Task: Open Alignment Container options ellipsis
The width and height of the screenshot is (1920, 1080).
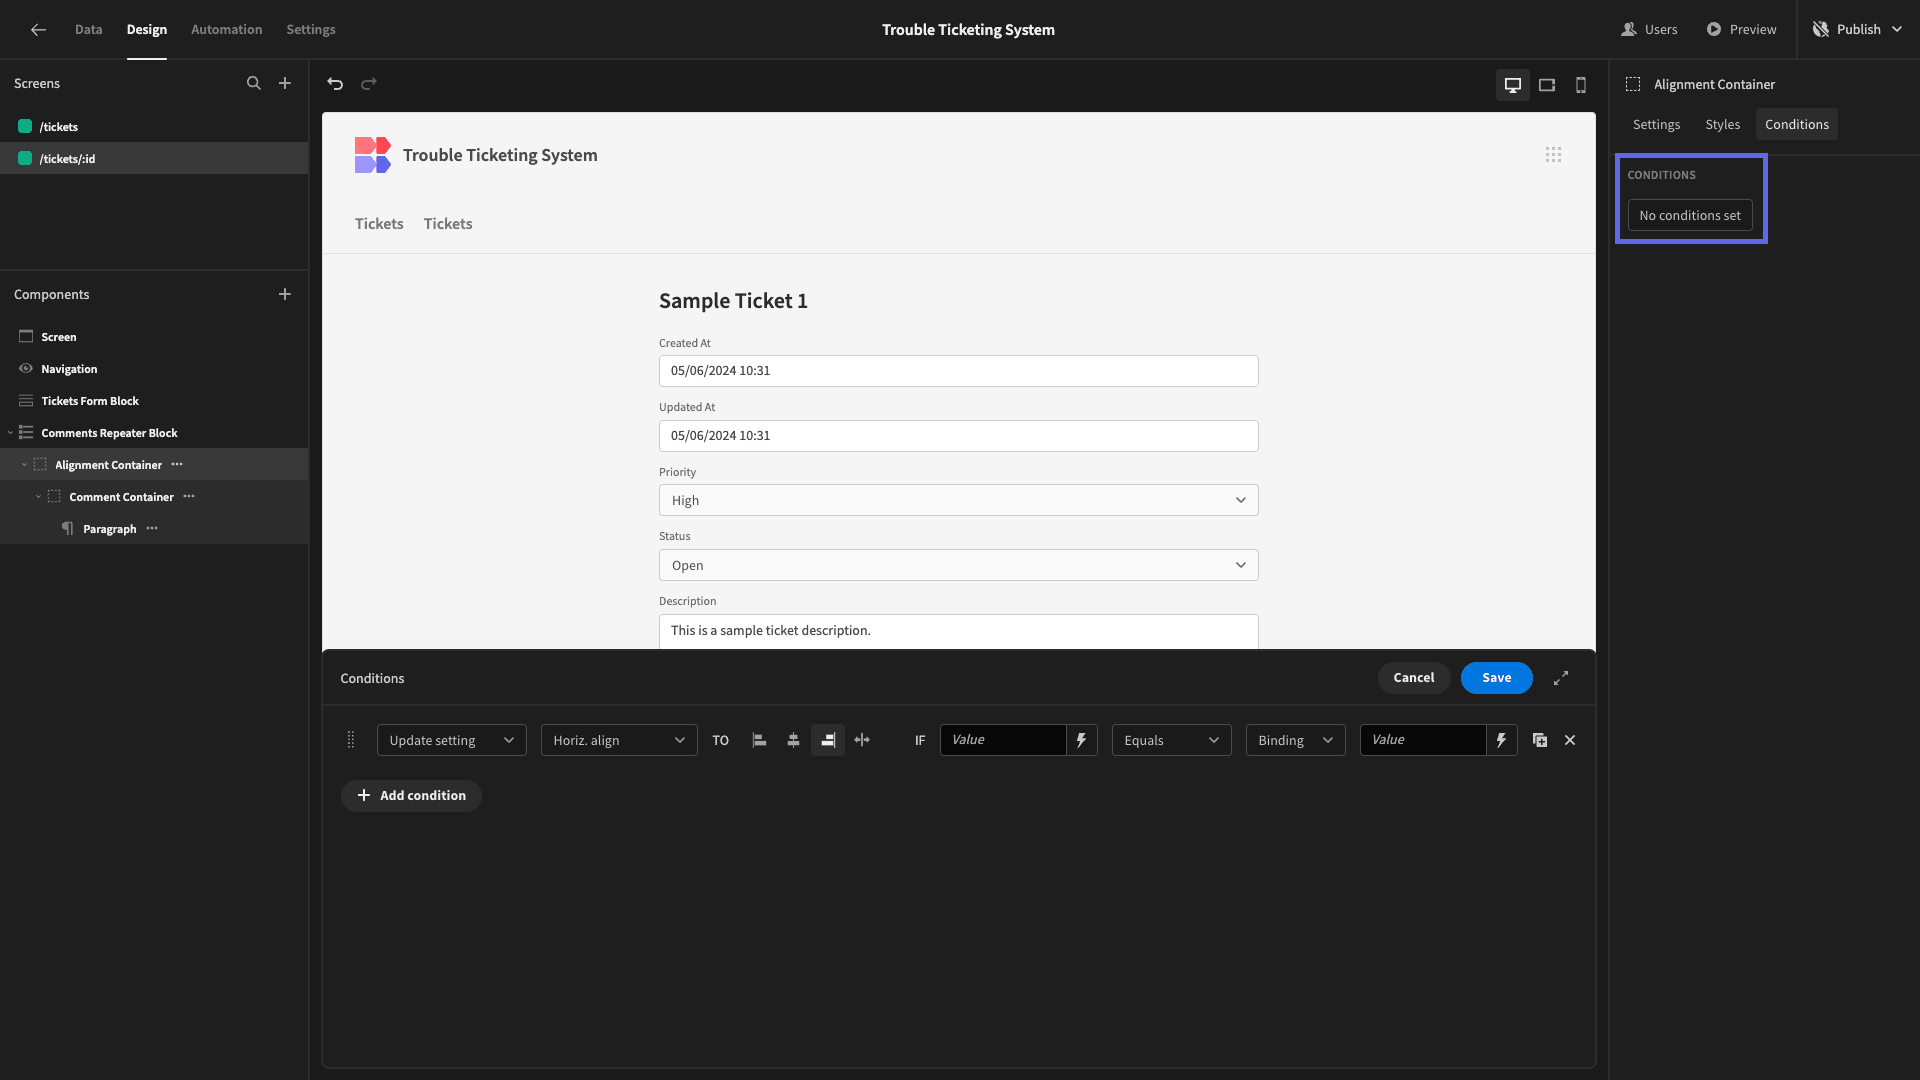Action: [x=177, y=465]
